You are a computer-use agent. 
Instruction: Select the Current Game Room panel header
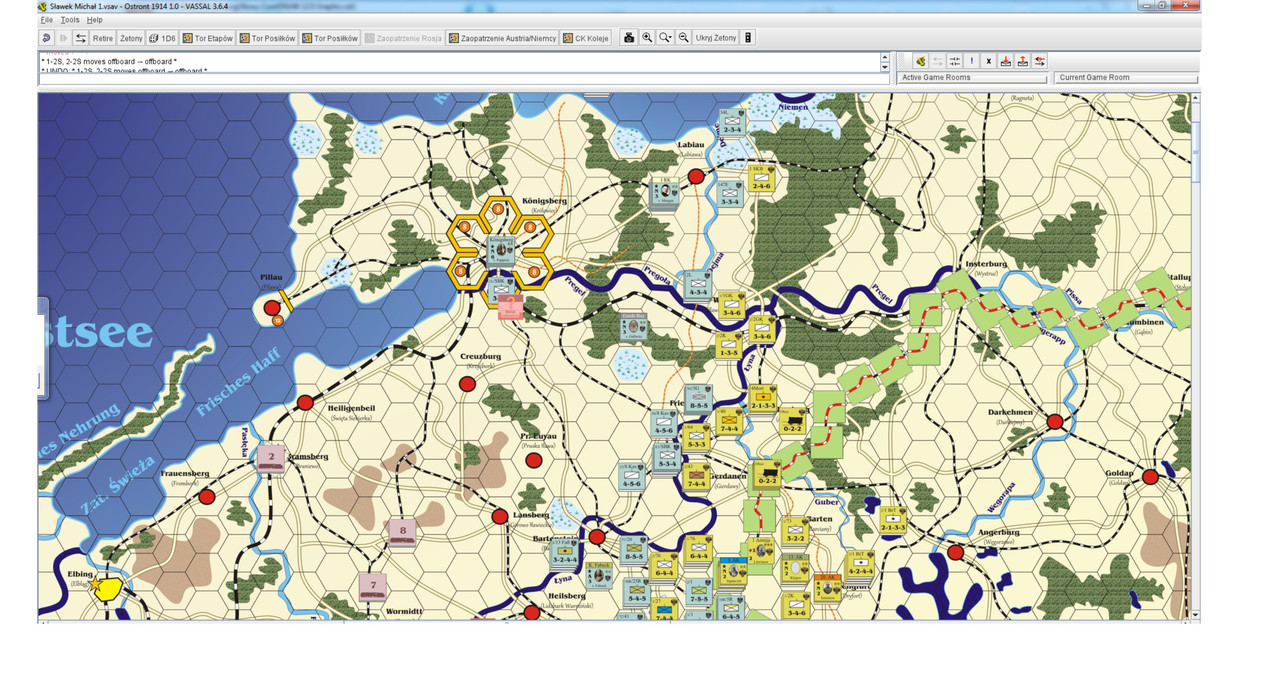tap(1128, 78)
